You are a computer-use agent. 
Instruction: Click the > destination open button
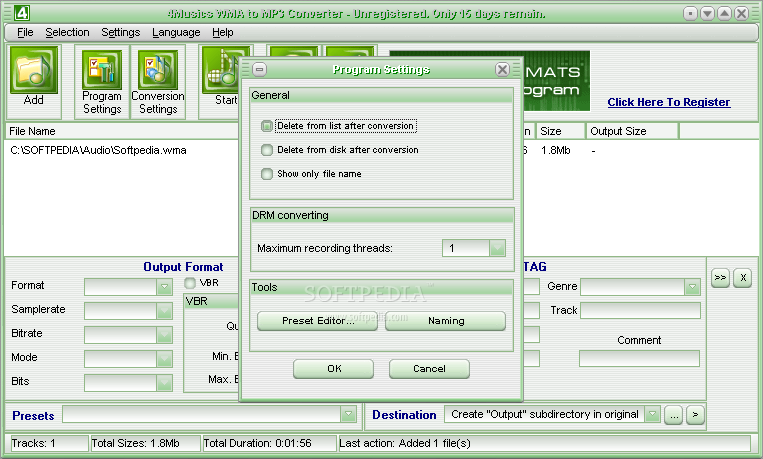tap(695, 415)
